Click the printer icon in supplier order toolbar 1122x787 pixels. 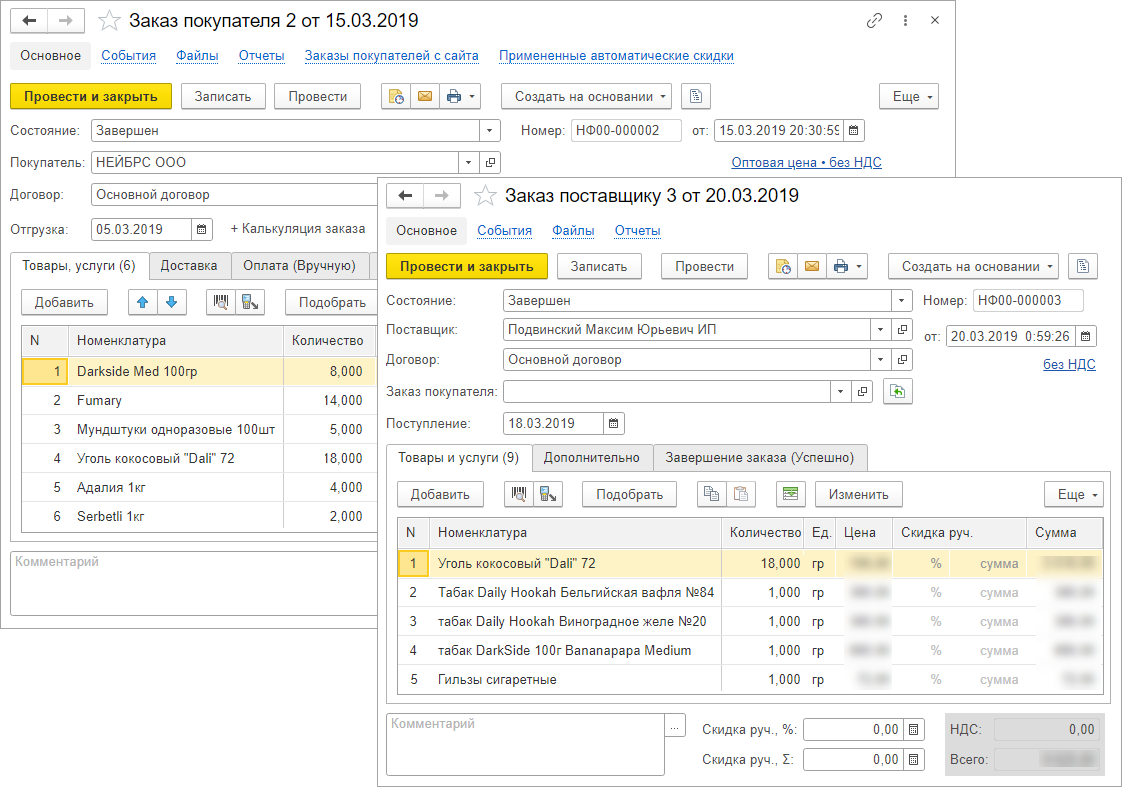[841, 267]
